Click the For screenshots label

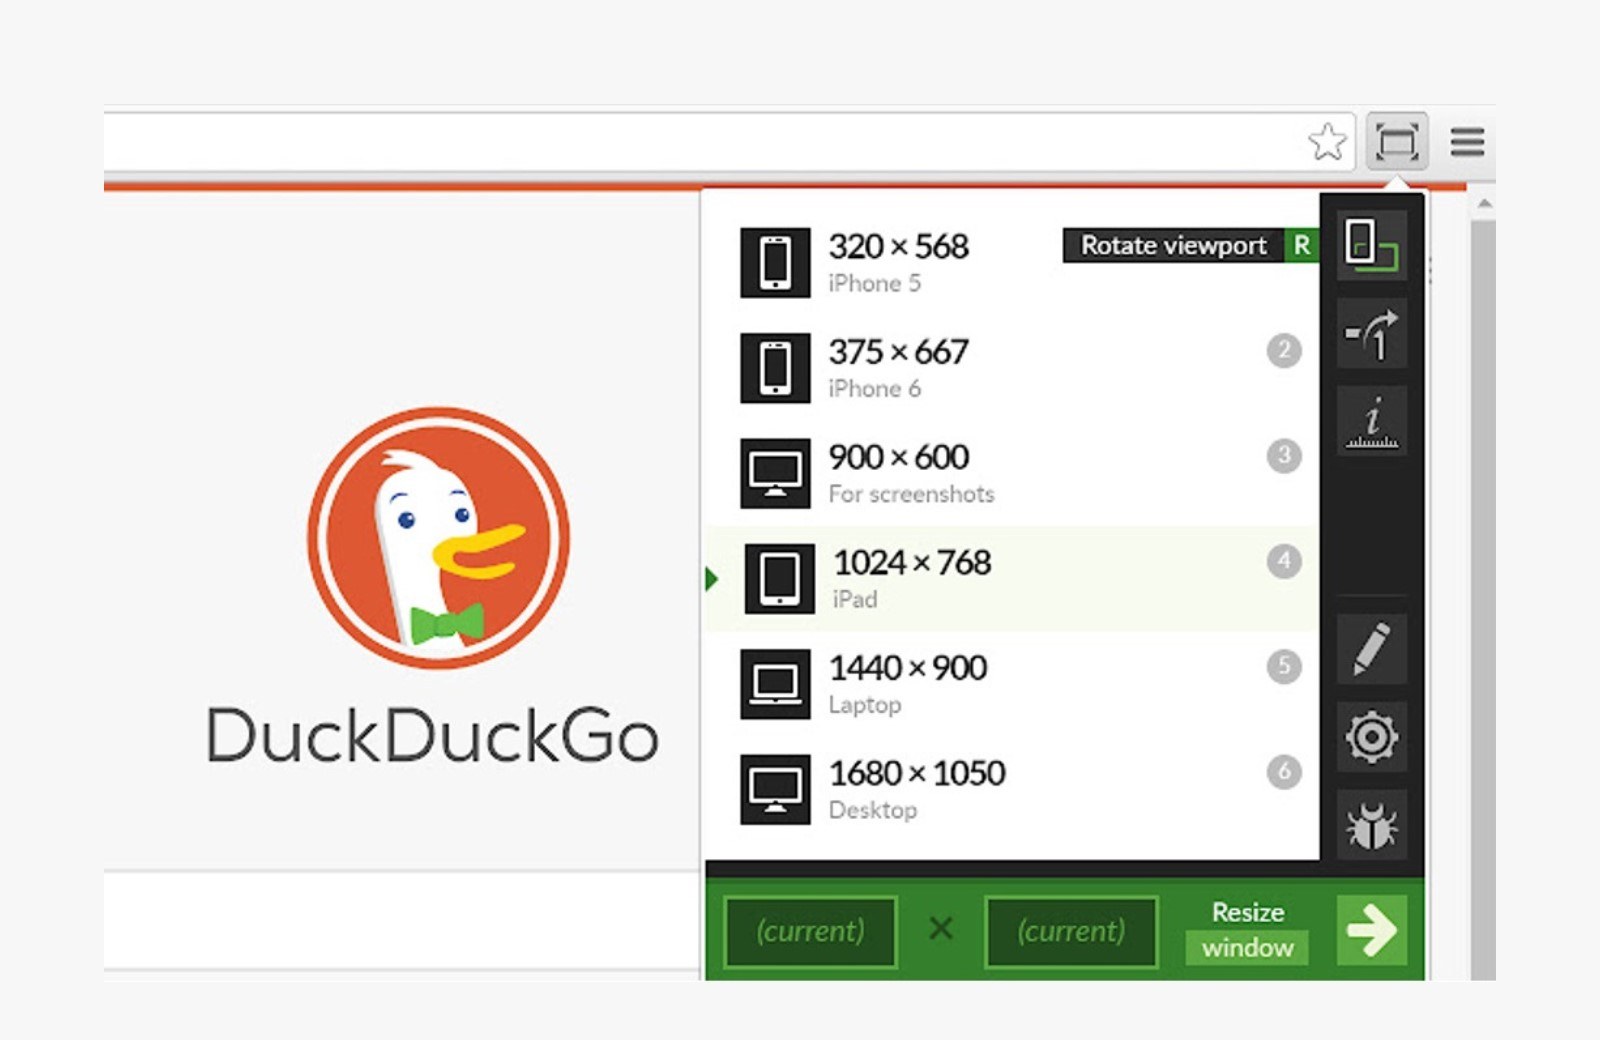(911, 494)
